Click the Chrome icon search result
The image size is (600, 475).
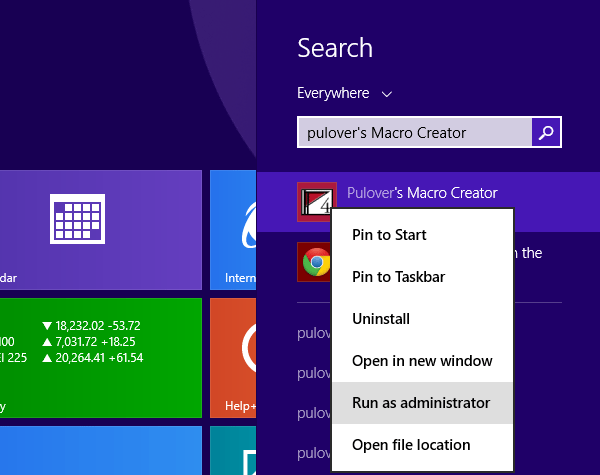tap(316, 262)
